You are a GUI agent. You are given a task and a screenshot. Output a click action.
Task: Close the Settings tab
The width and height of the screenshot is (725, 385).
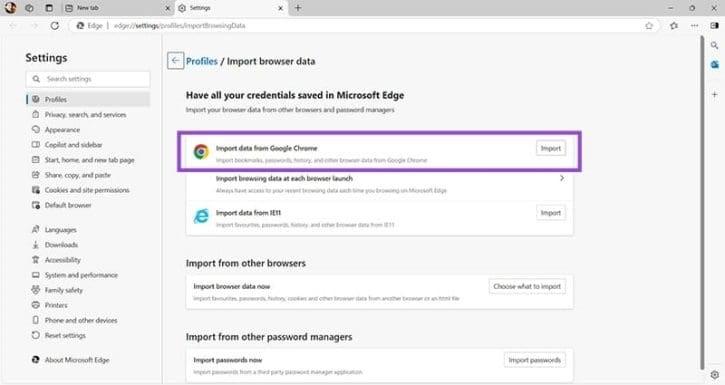pos(280,8)
